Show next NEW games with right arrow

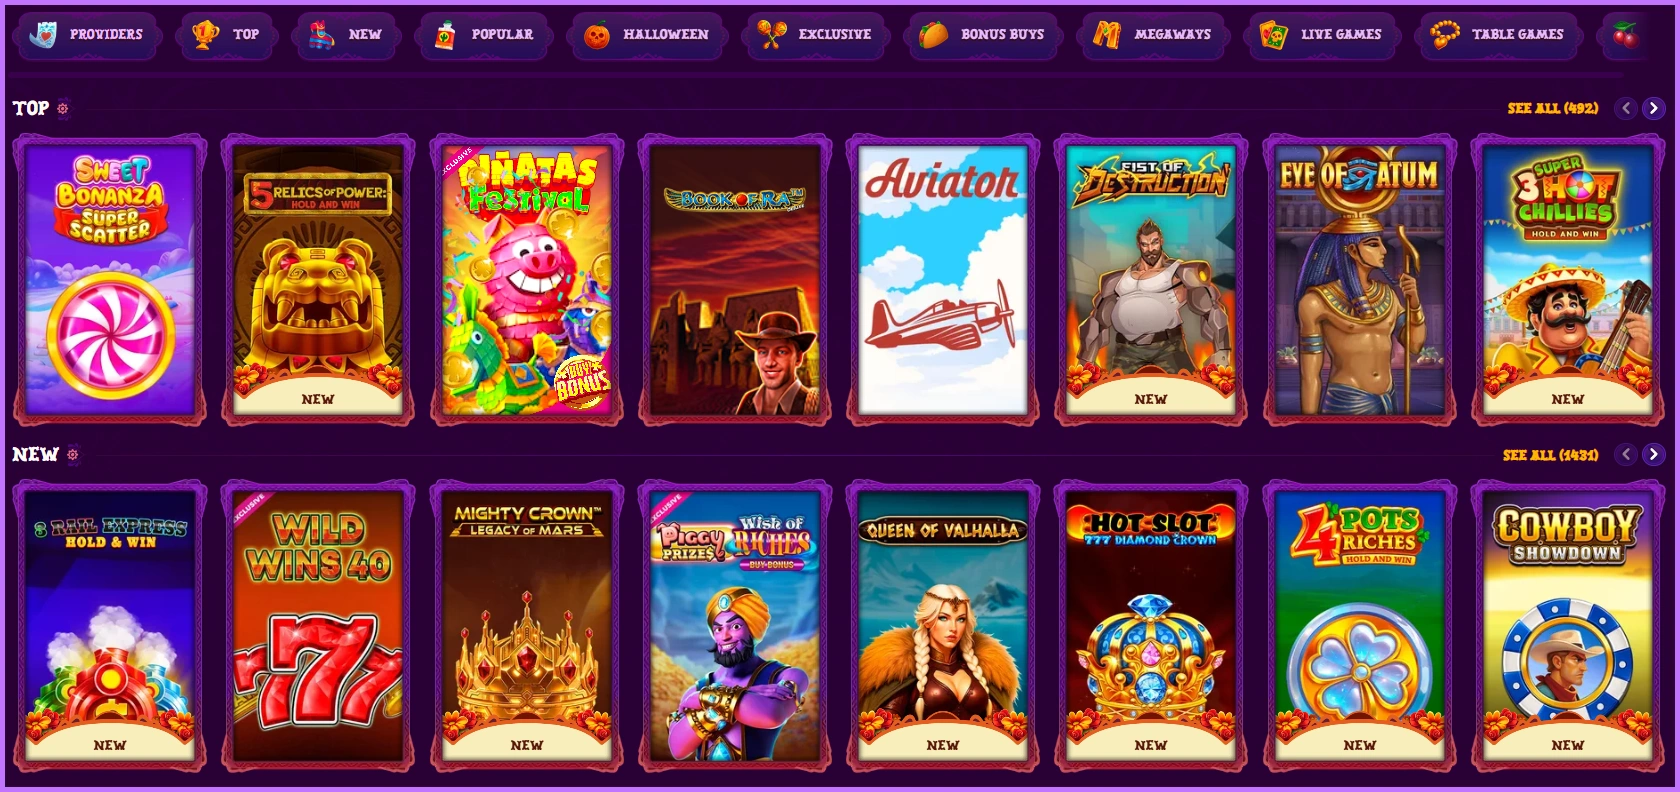tap(1654, 455)
